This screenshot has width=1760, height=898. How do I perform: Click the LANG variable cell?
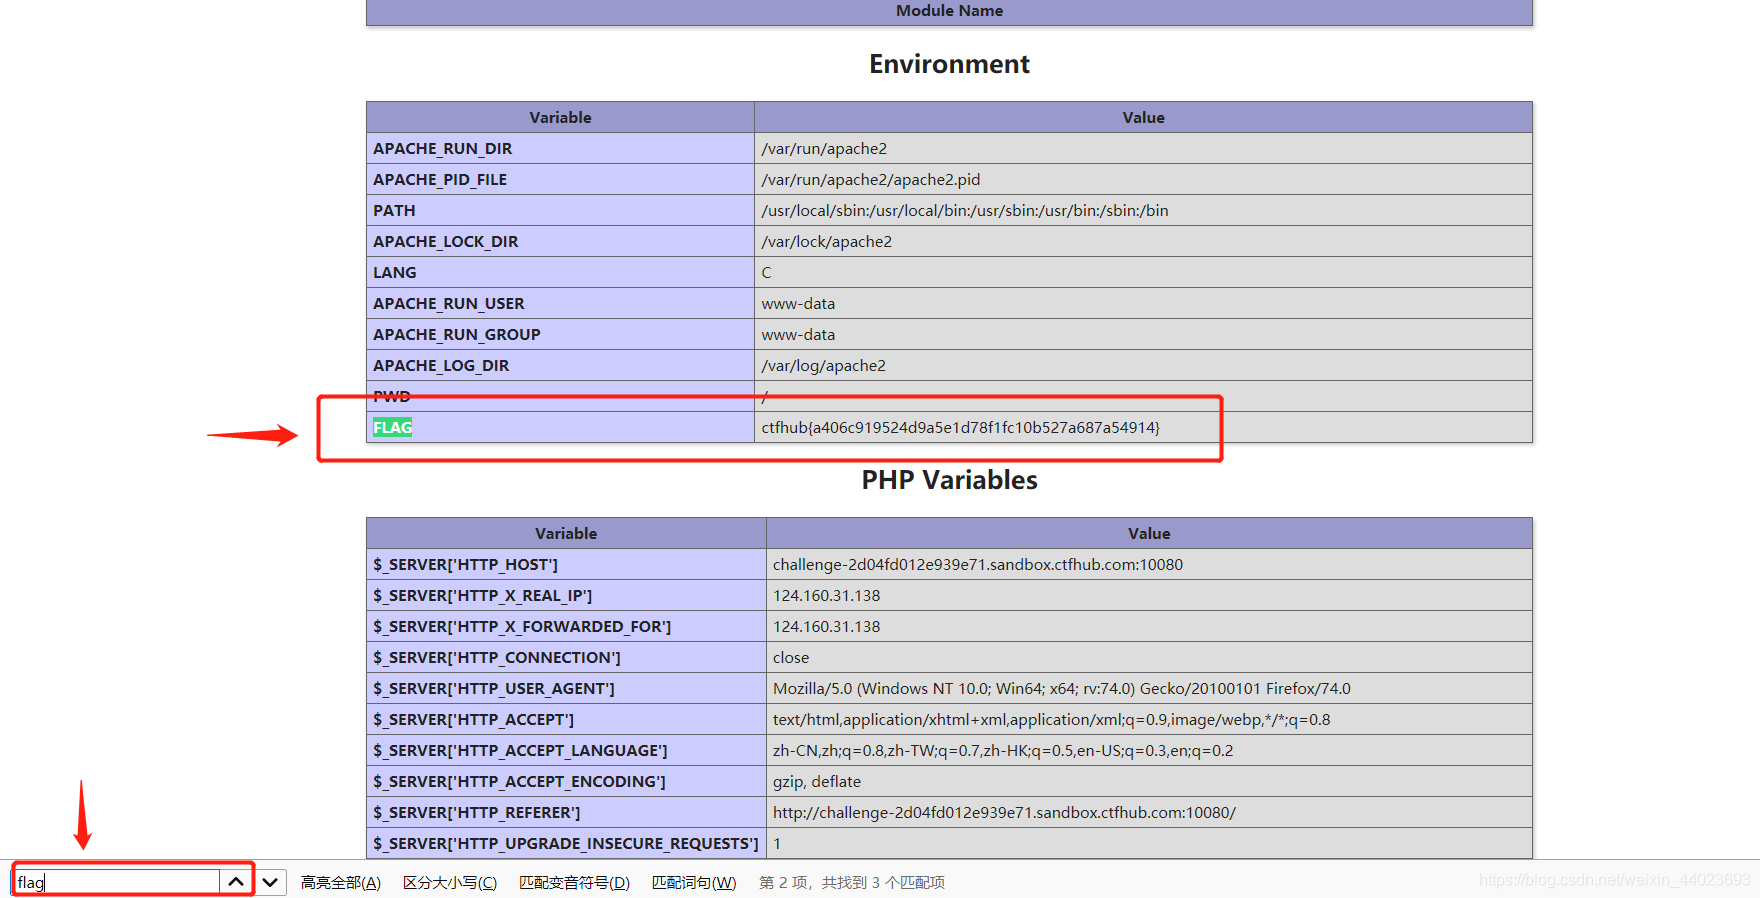560,272
